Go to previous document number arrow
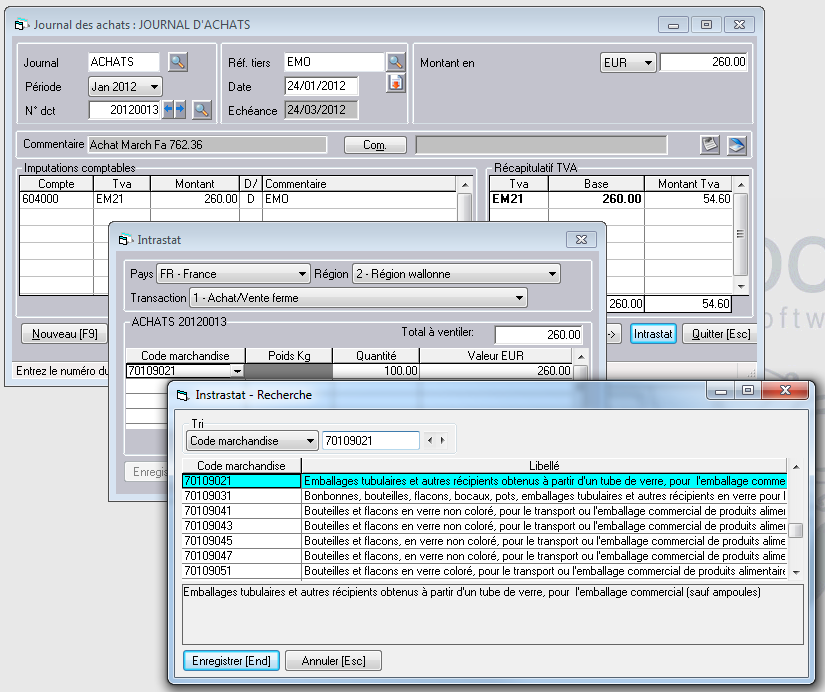 (168, 109)
